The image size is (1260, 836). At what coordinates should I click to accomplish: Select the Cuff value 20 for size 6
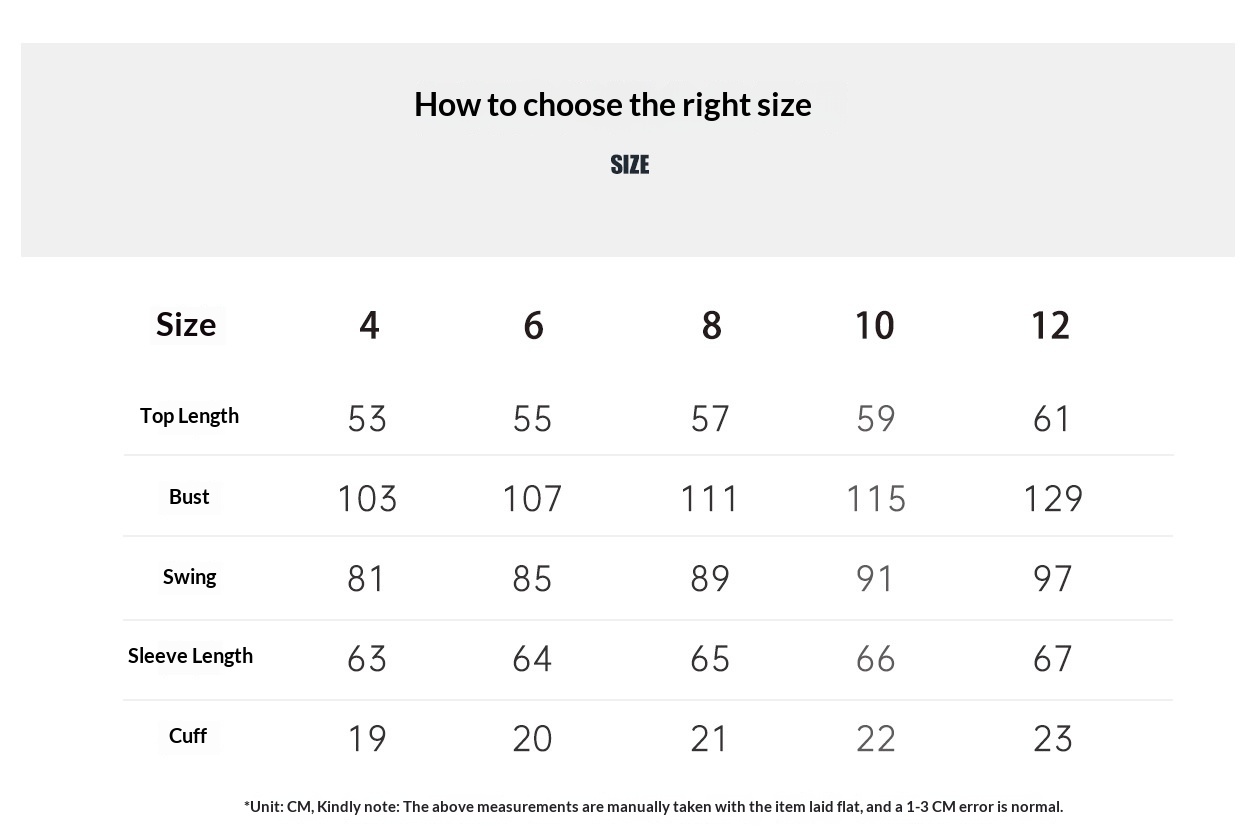pyautogui.click(x=532, y=738)
